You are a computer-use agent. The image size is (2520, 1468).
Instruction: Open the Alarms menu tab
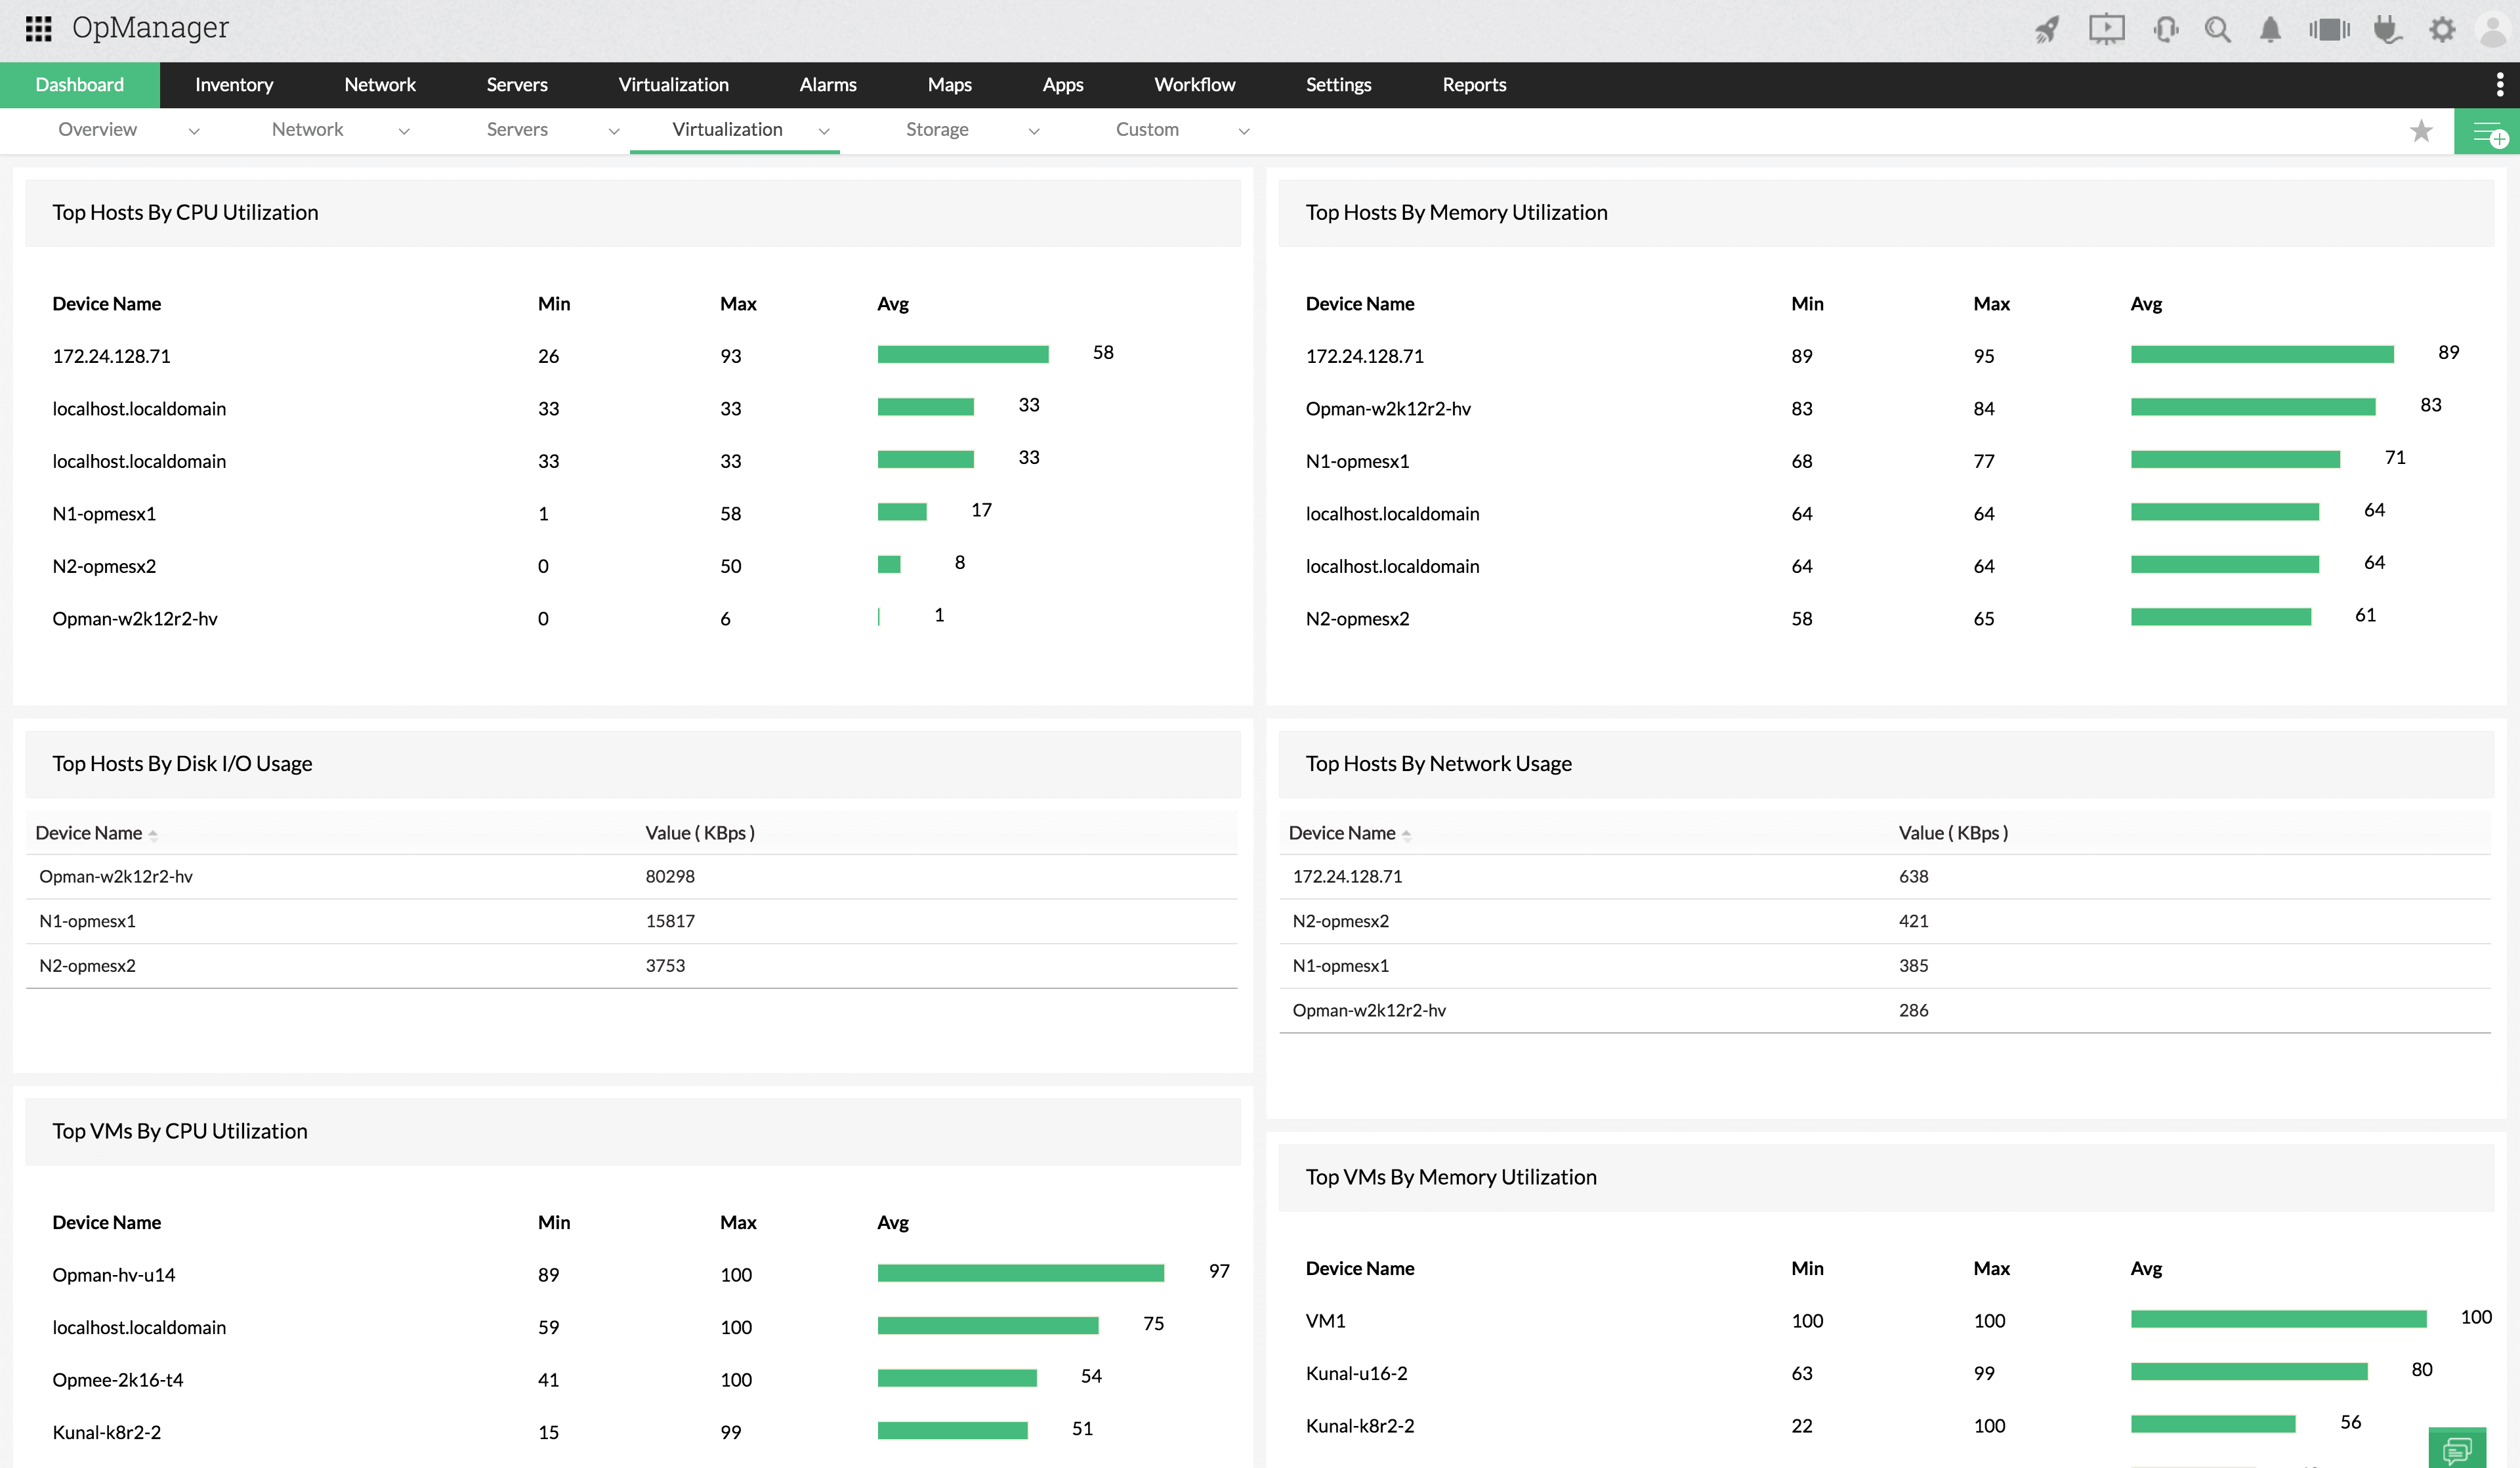[827, 85]
